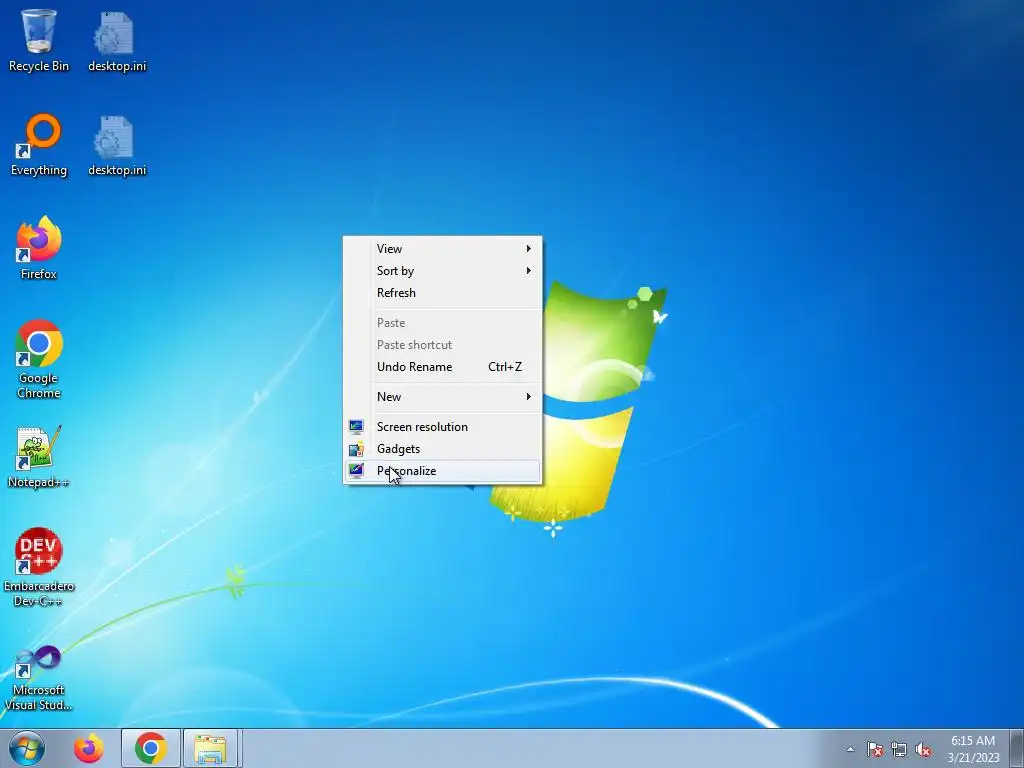The image size is (1024, 768).
Task: Select the Firefox desktop shortcut
Action: pyautogui.click(x=39, y=248)
